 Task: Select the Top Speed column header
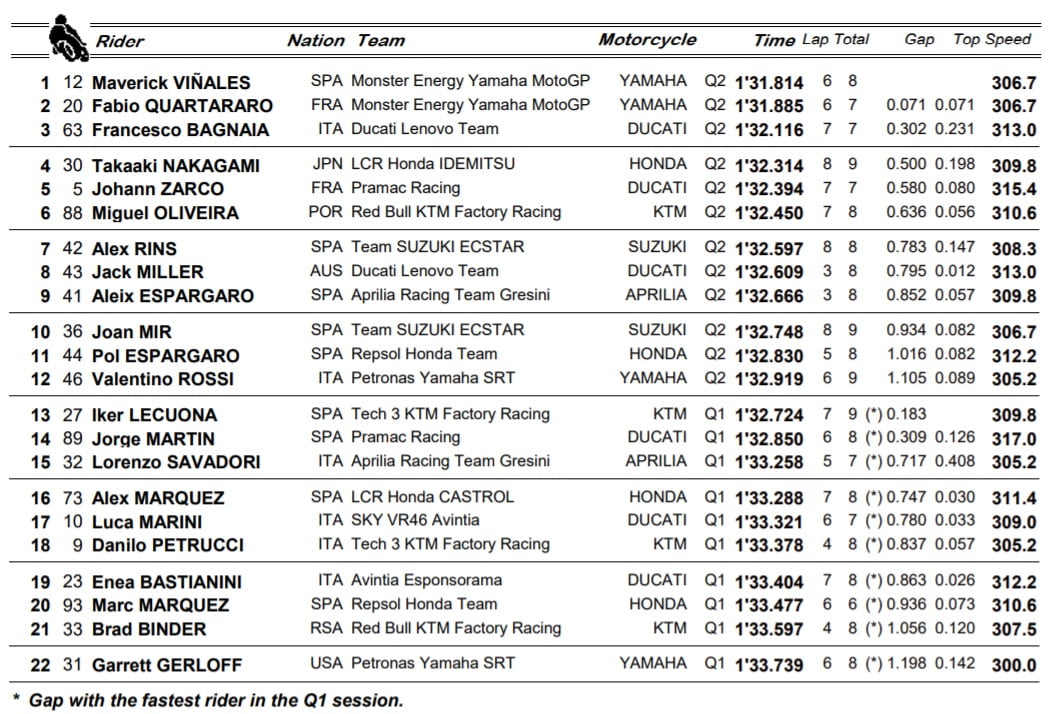click(992, 40)
